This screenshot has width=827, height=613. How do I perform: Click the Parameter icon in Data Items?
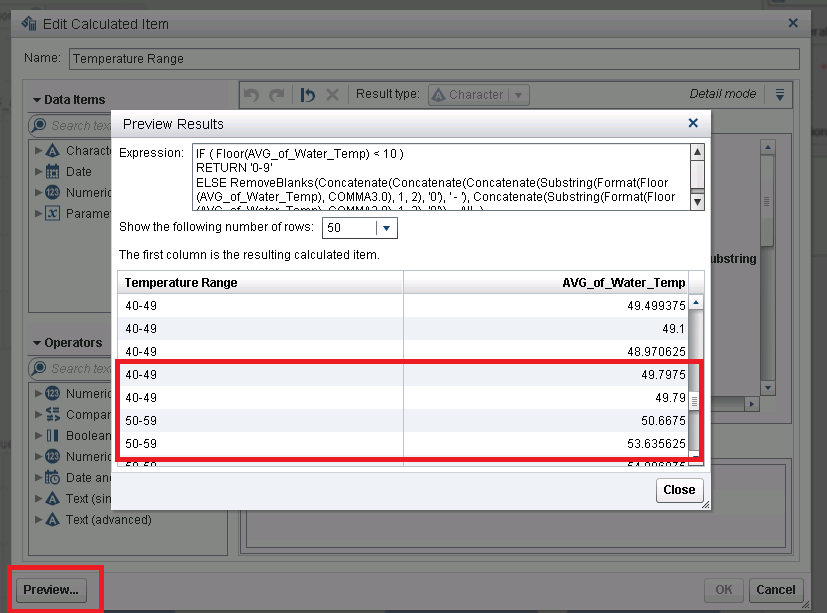(52, 214)
